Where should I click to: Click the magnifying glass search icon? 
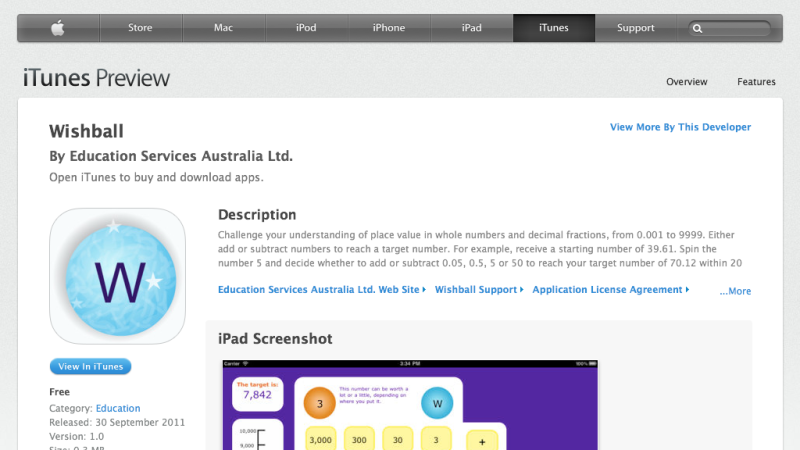coord(697,29)
